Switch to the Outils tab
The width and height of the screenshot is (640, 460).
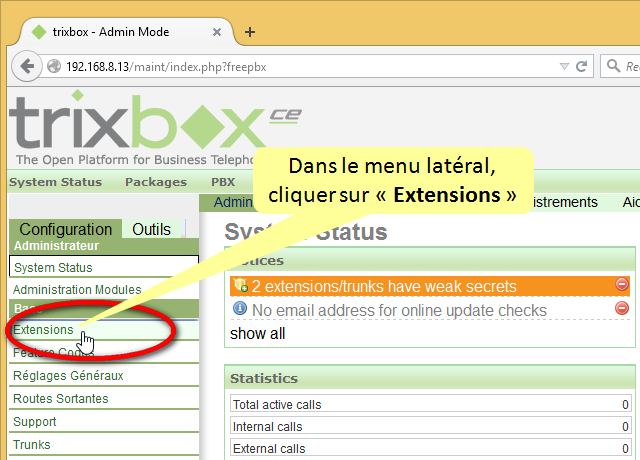tap(151, 229)
